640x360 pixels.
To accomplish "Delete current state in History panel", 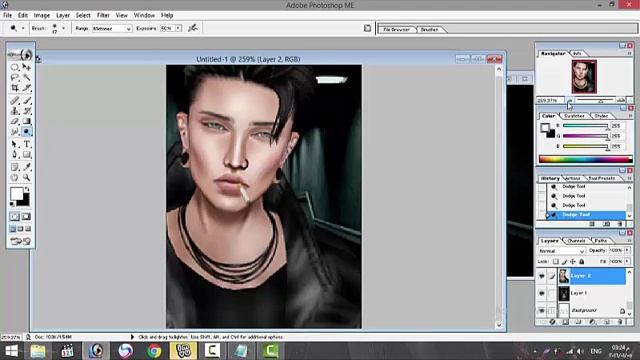I will coord(620,224).
